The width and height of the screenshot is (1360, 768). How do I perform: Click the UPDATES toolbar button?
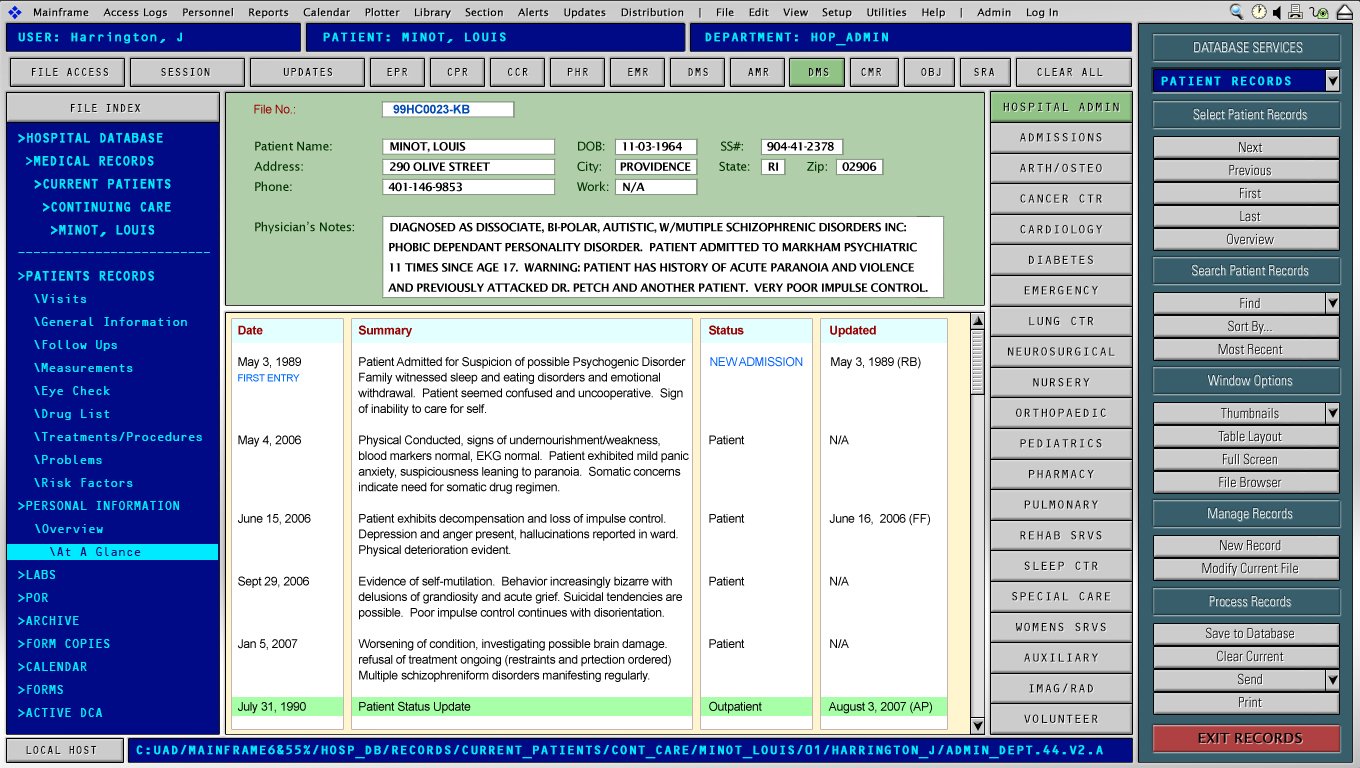tap(308, 72)
